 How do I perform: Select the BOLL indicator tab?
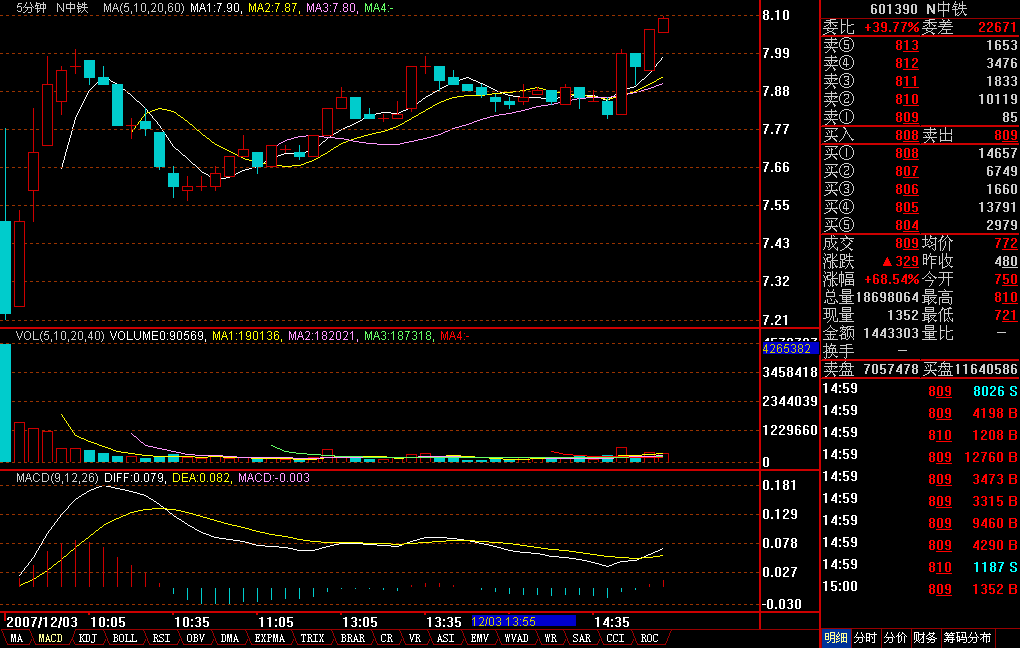click(124, 638)
